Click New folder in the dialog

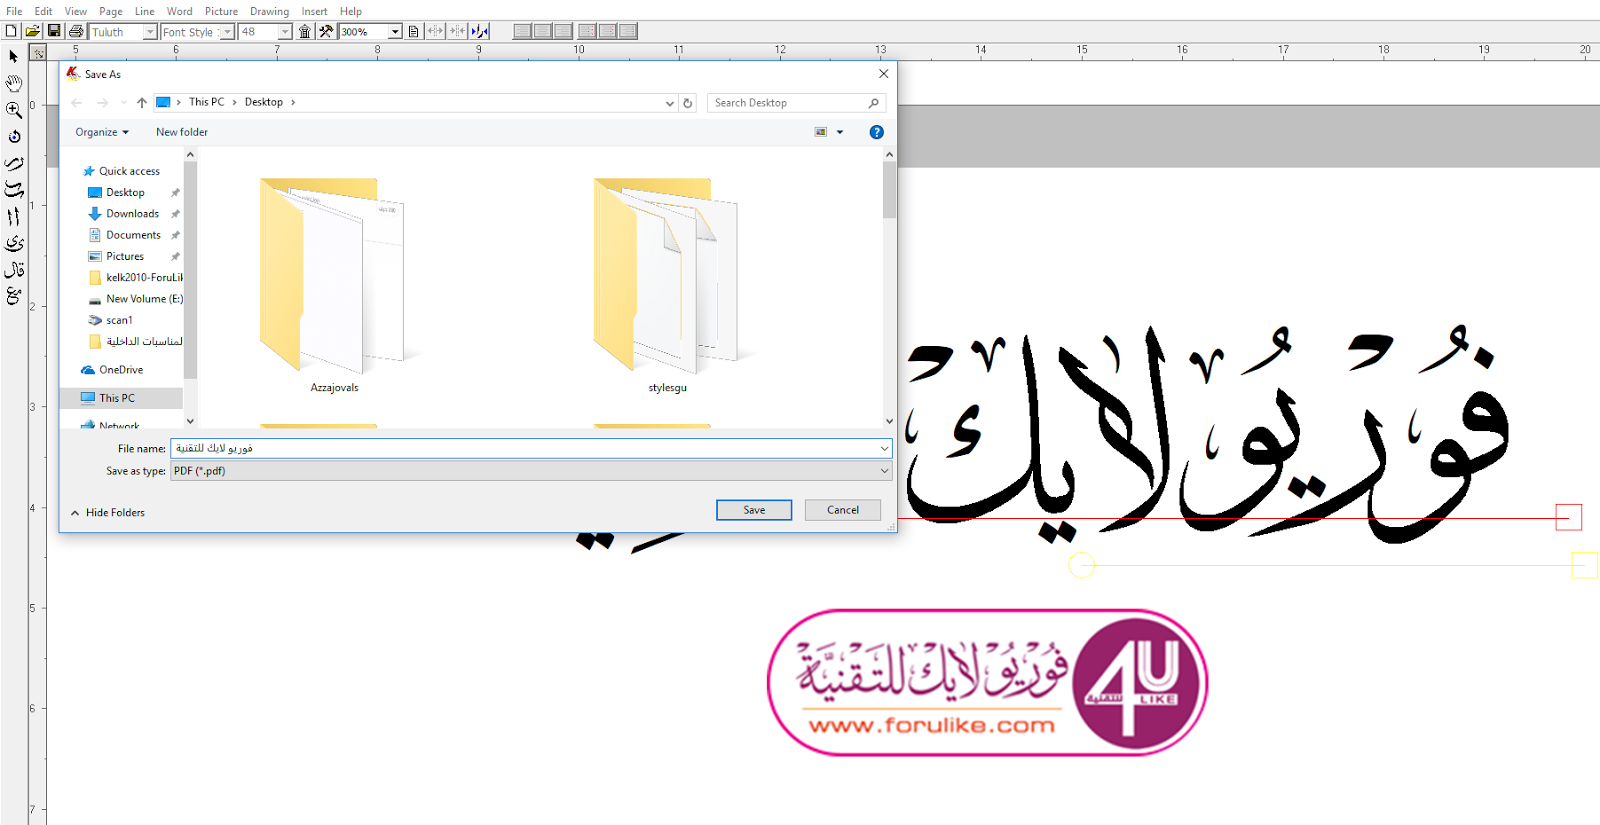coord(182,132)
